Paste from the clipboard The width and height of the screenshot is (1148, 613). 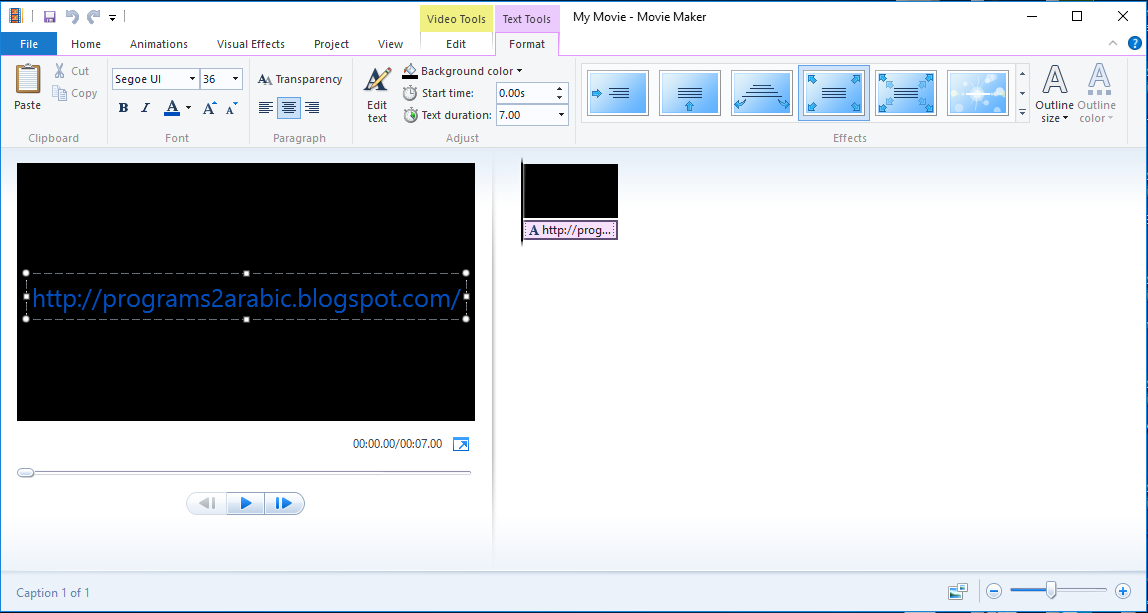click(x=28, y=87)
